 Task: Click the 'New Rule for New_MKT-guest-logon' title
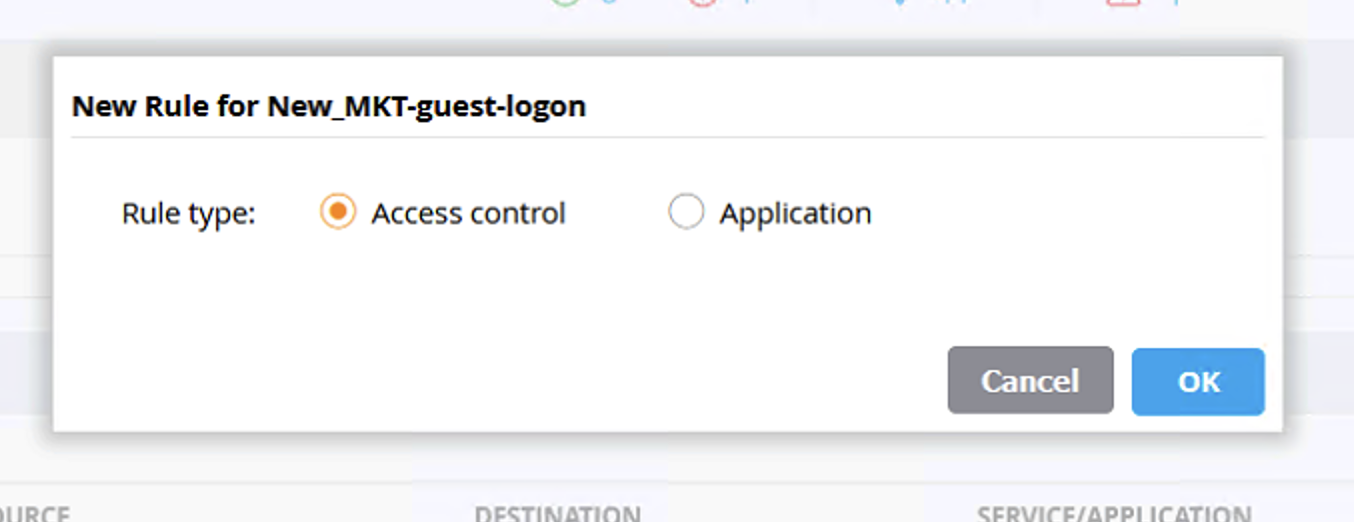click(x=329, y=106)
